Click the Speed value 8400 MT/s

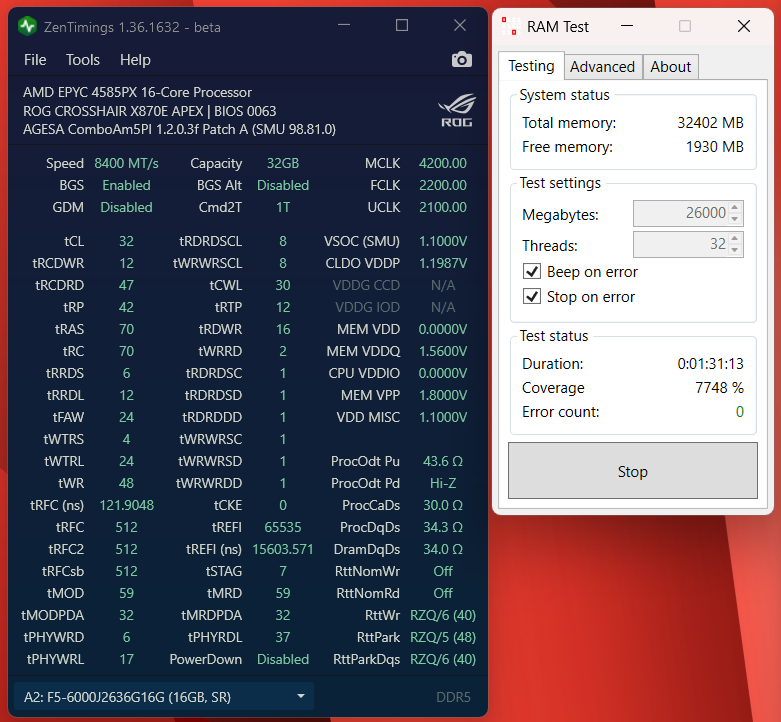[127, 163]
